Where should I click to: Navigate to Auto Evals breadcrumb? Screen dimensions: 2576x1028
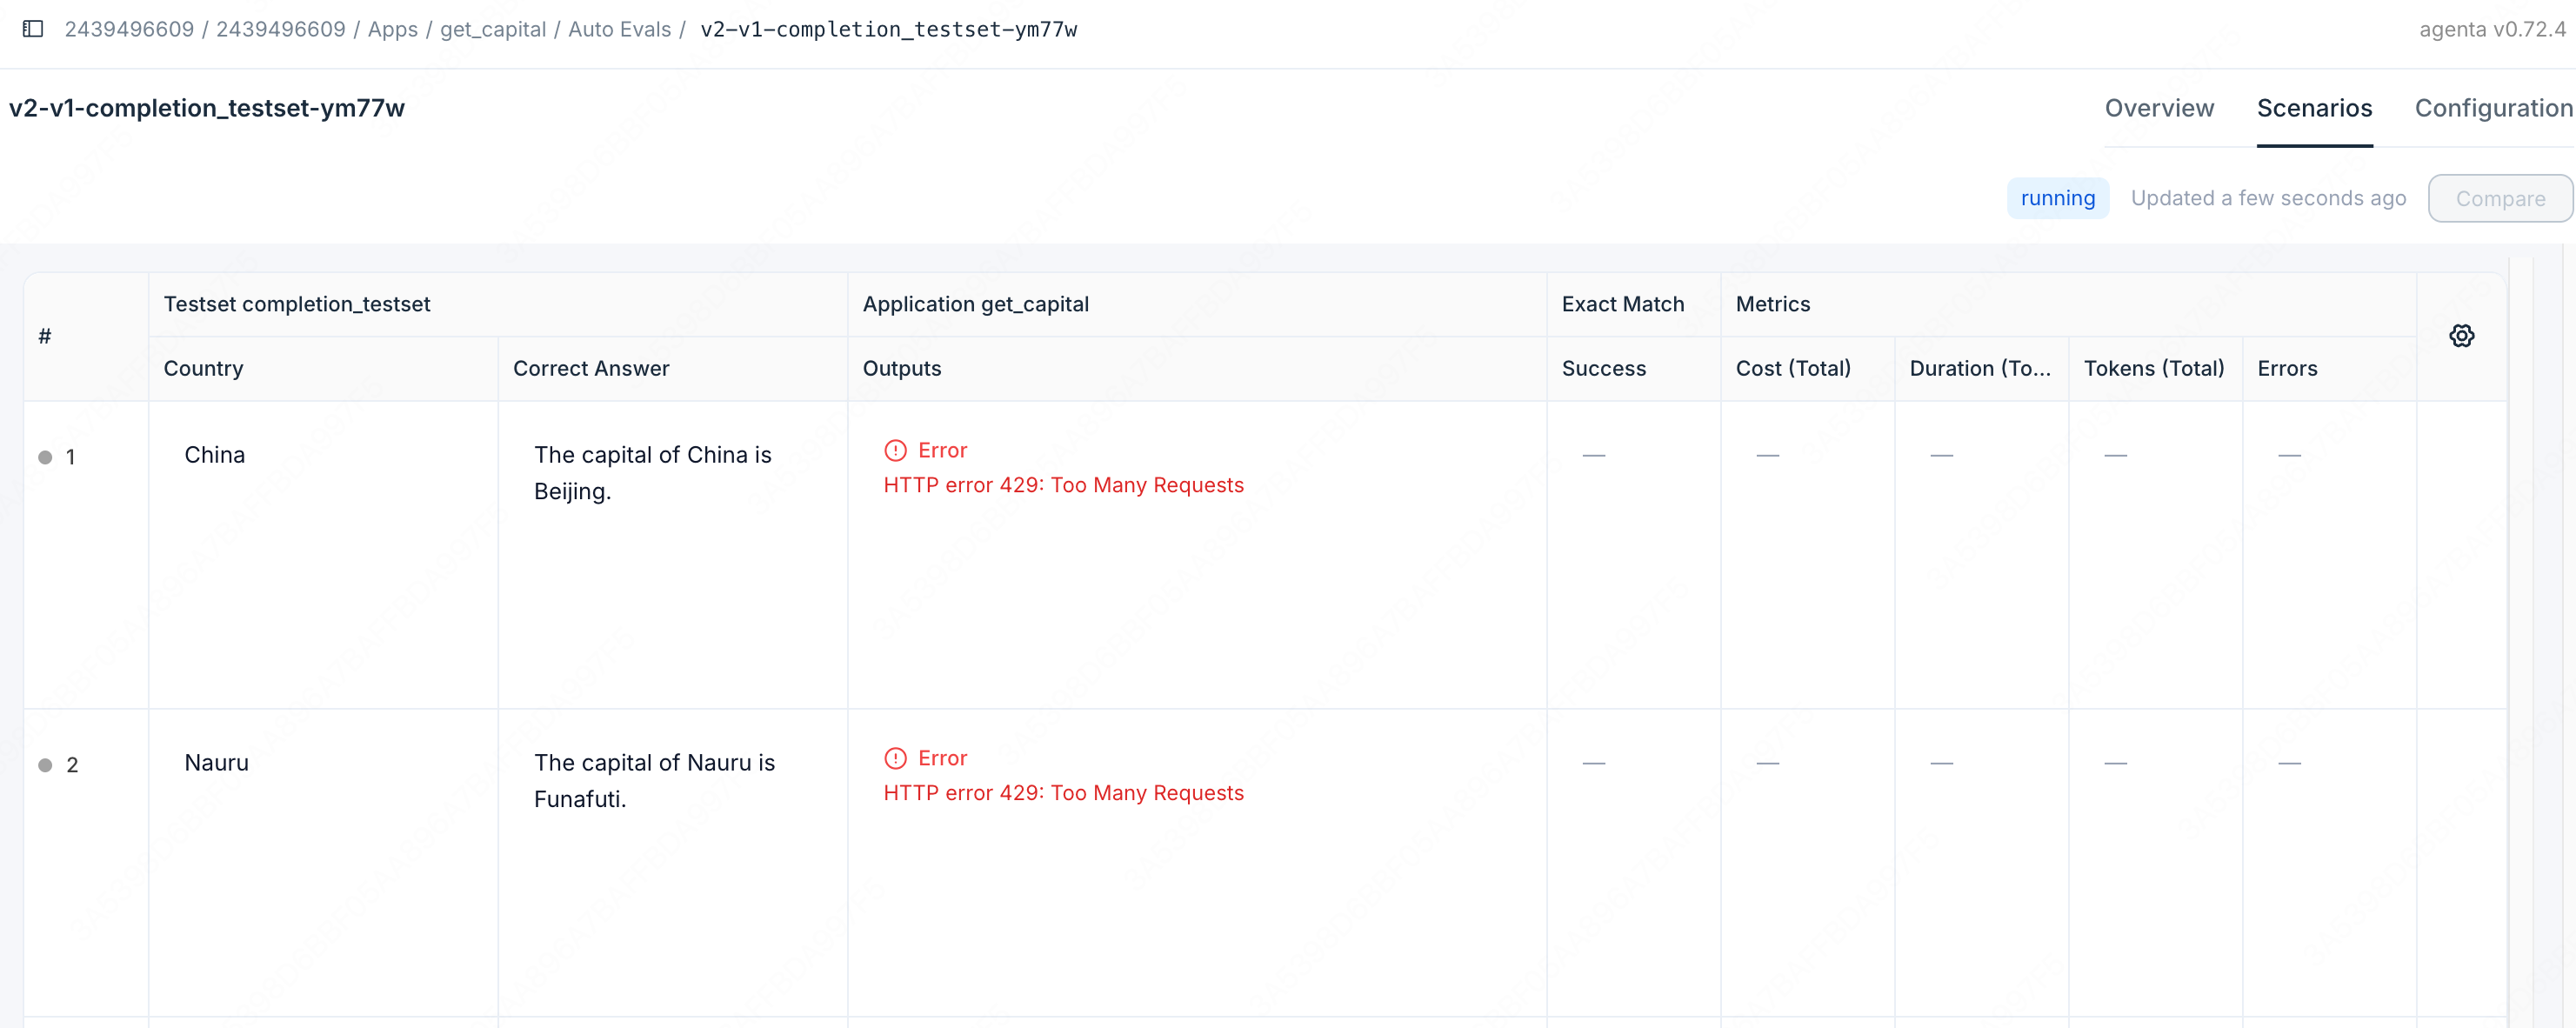pos(619,29)
